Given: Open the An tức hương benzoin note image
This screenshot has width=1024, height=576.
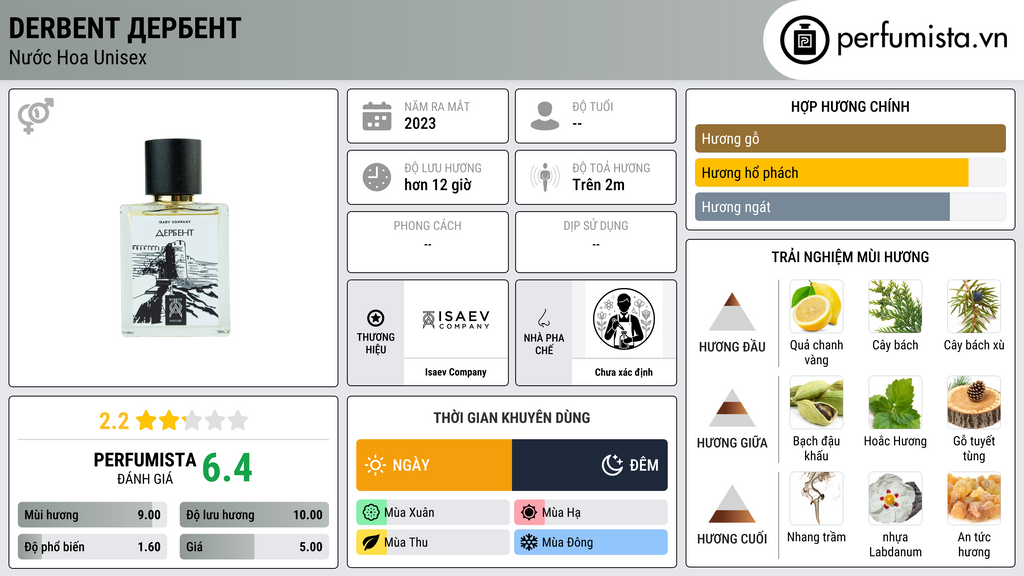Looking at the screenshot, I should pos(974,499).
